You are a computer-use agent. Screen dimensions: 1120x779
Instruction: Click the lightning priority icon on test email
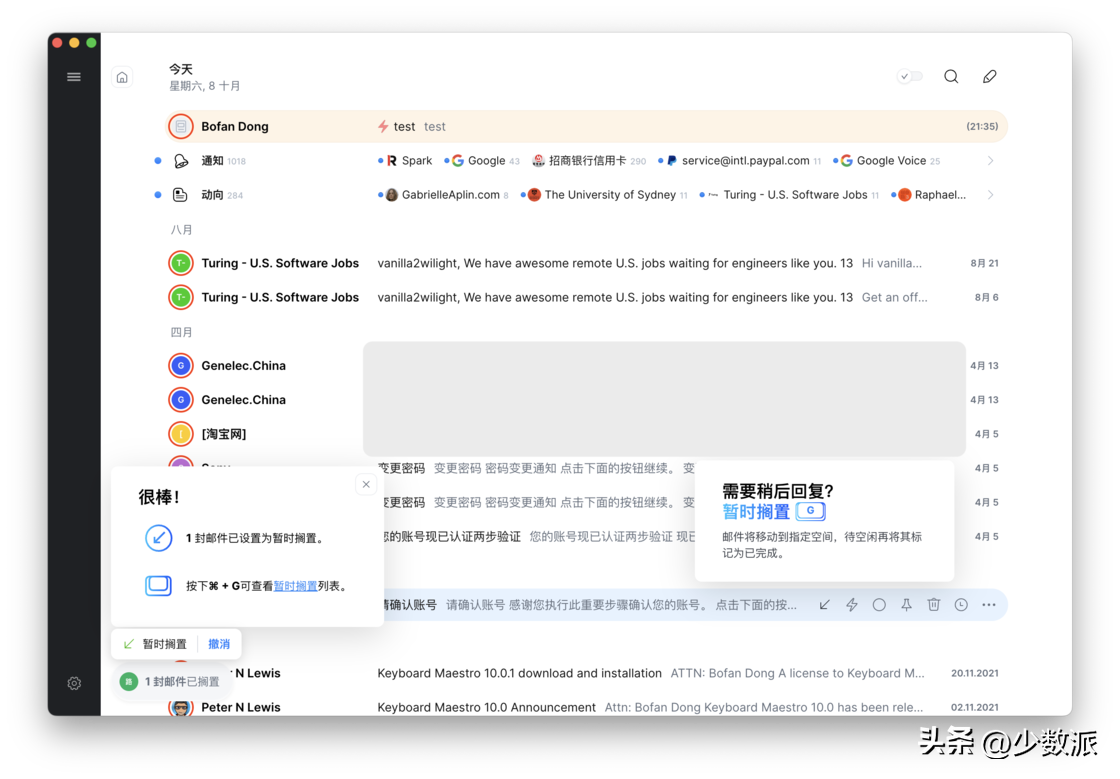(383, 126)
